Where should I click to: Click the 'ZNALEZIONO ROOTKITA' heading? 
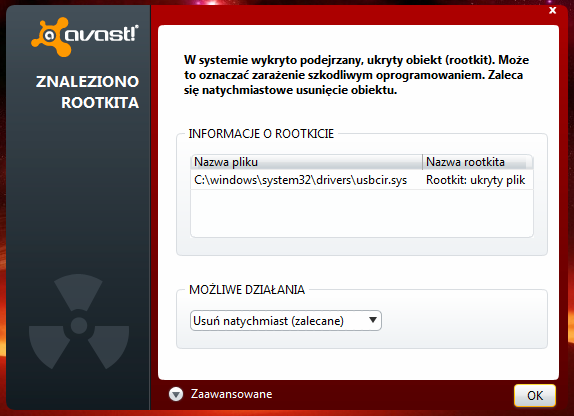[87, 92]
